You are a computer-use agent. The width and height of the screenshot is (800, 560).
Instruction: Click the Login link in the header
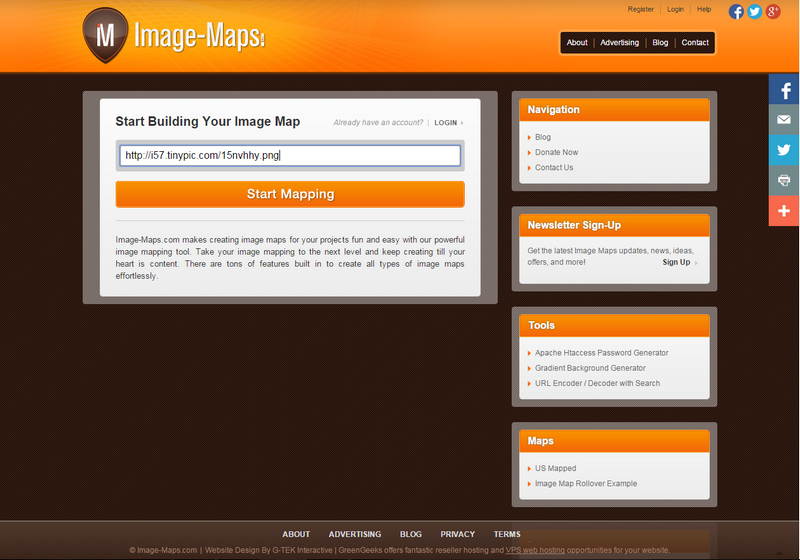[675, 9]
